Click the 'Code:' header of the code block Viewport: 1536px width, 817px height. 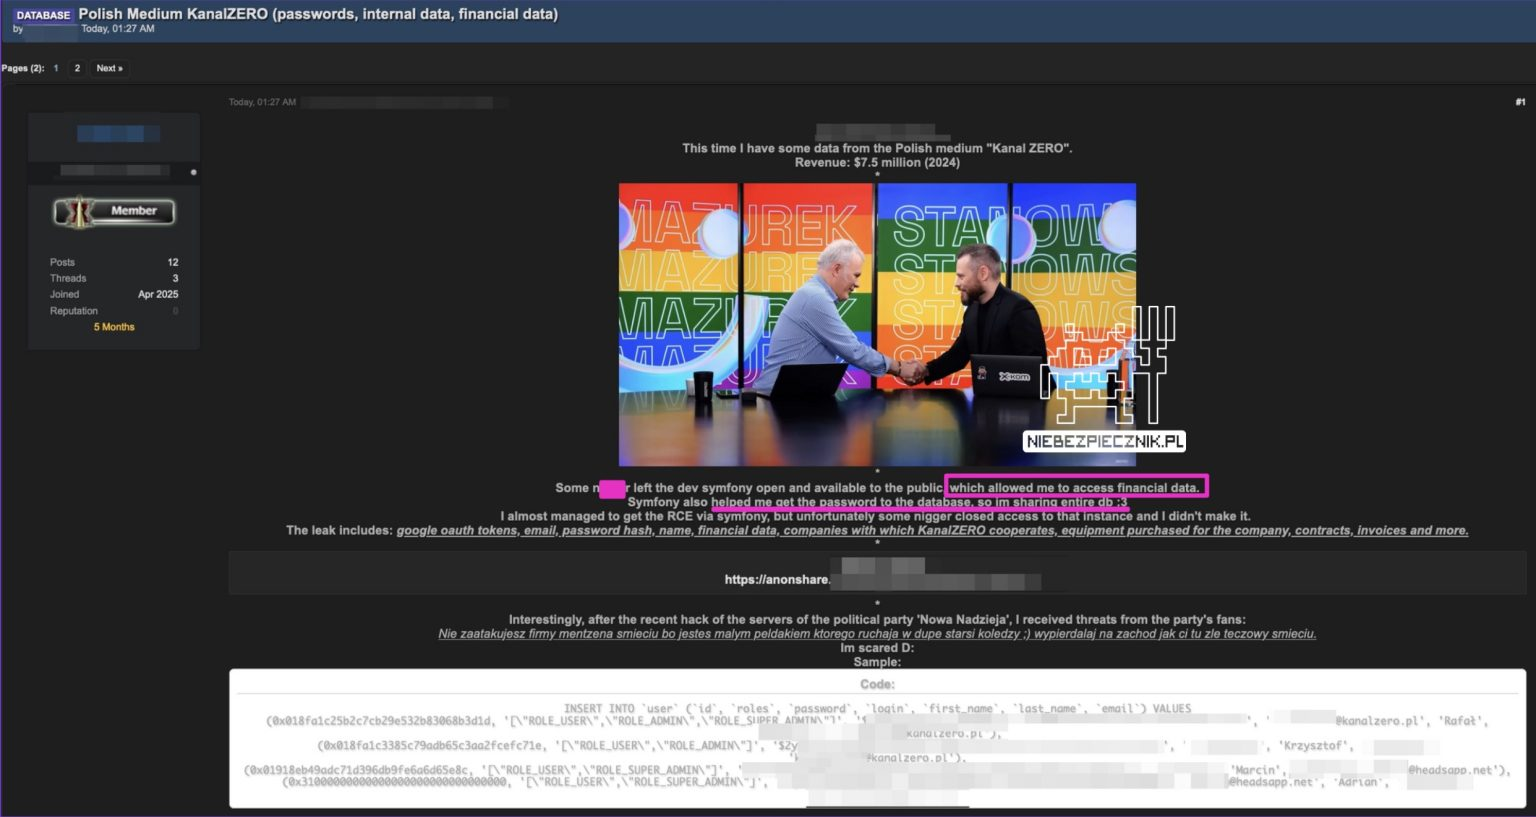pyautogui.click(x=877, y=684)
